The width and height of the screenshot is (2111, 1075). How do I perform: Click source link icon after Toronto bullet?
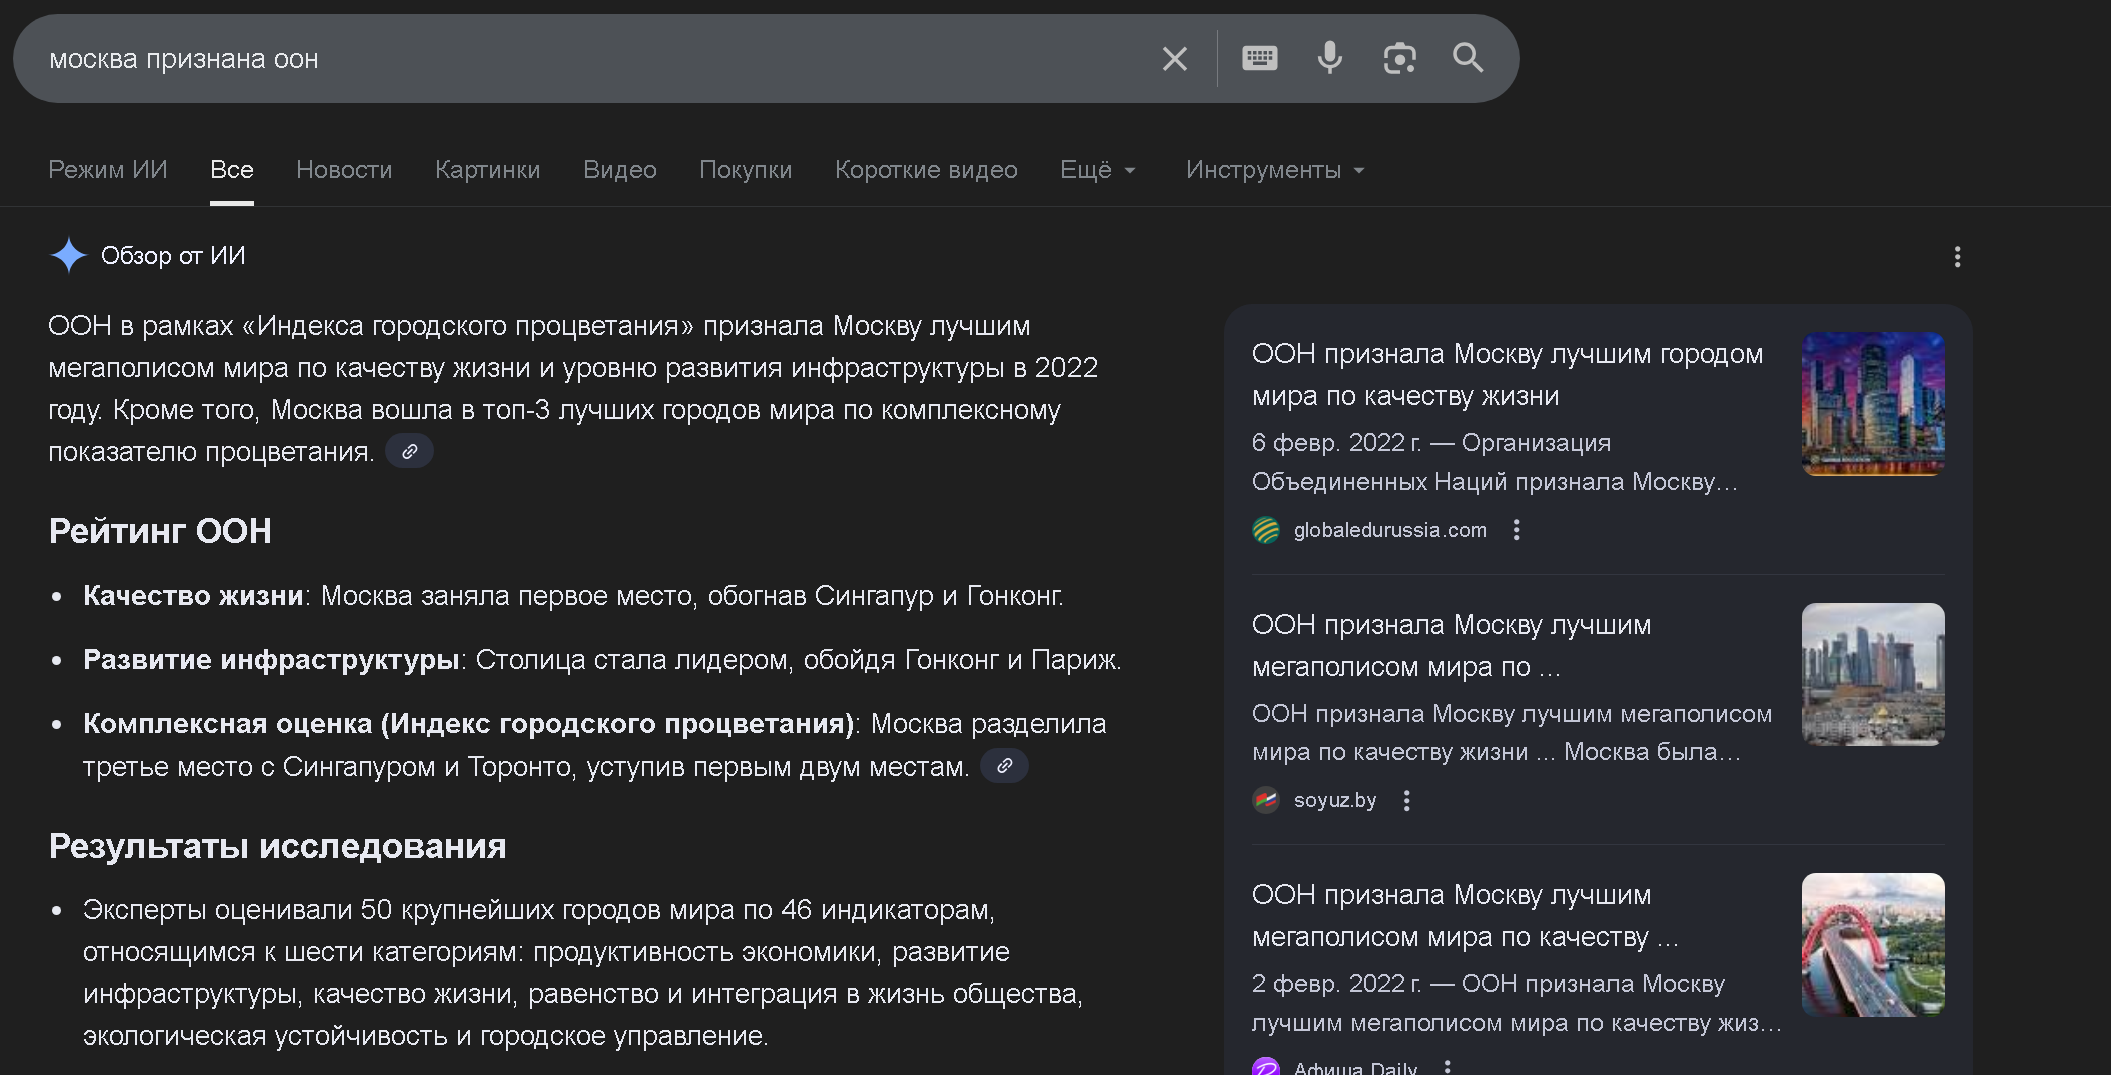(1004, 766)
